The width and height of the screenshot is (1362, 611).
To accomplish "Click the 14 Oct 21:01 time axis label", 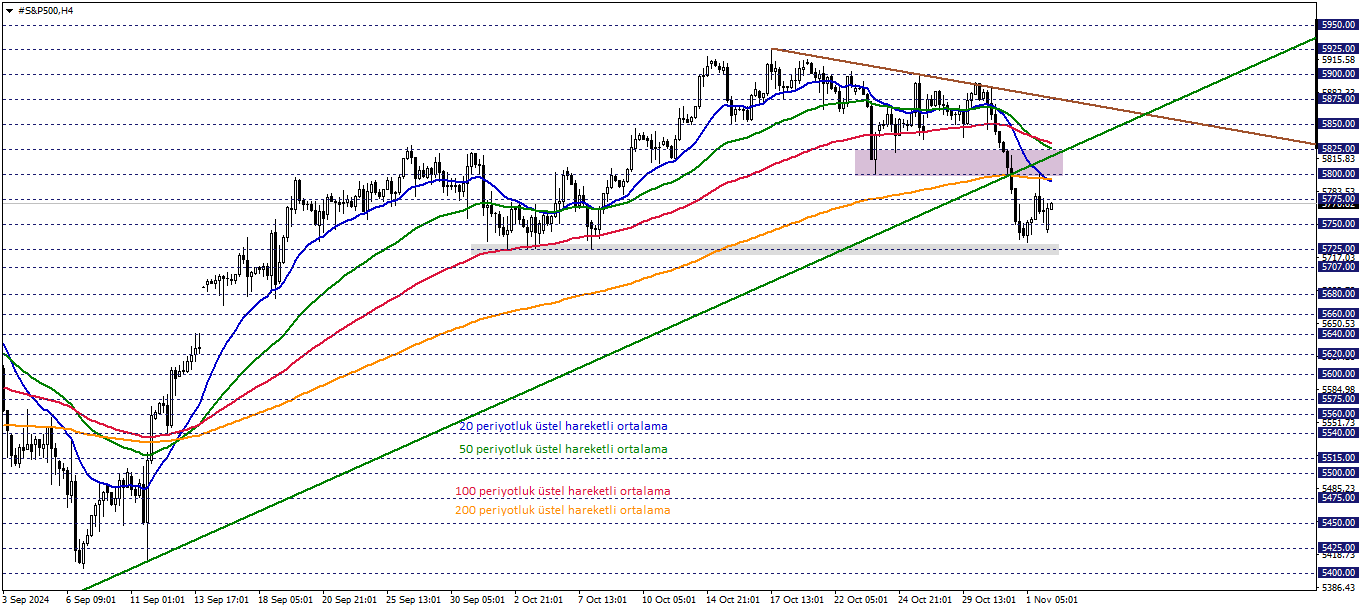I will point(734,600).
